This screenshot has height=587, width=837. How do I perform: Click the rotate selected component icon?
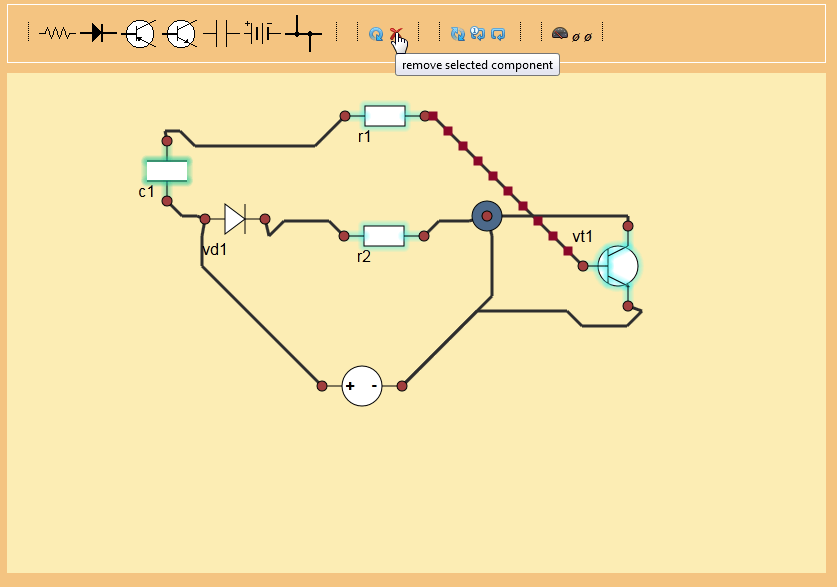(x=376, y=34)
